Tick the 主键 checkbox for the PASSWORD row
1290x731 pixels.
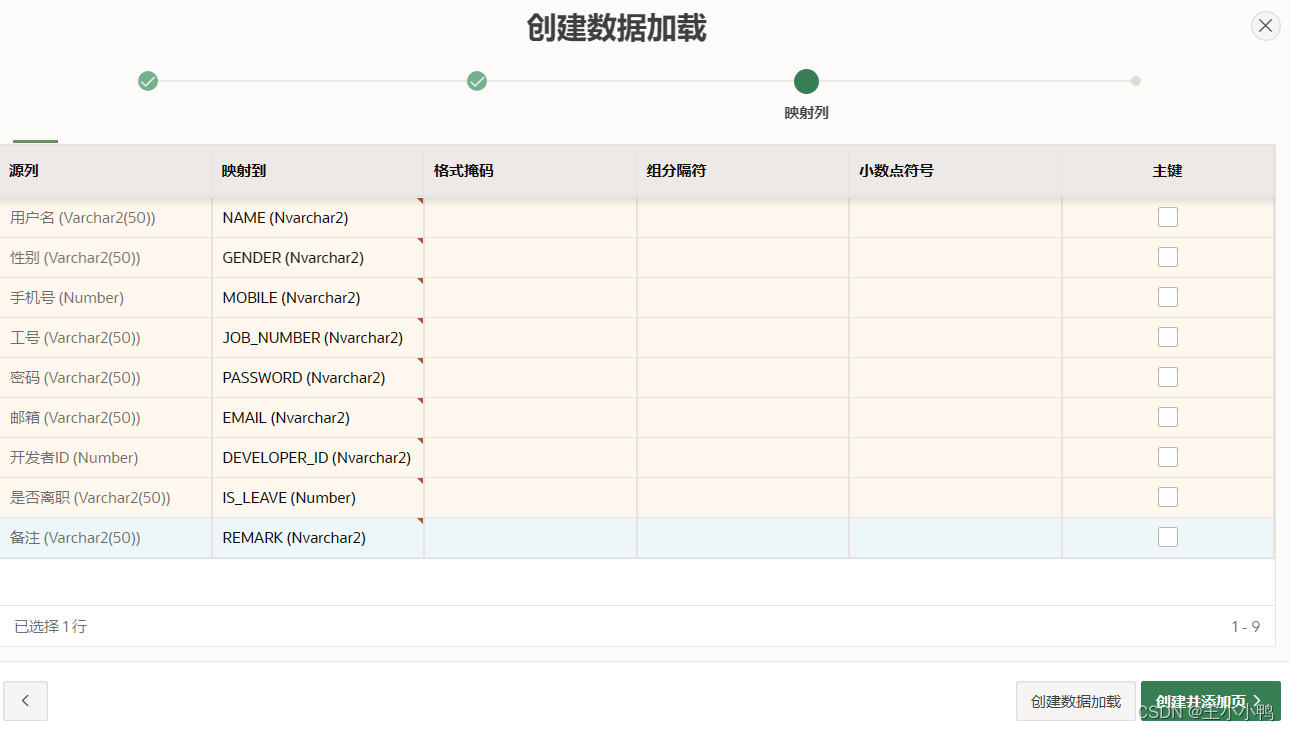point(1167,377)
